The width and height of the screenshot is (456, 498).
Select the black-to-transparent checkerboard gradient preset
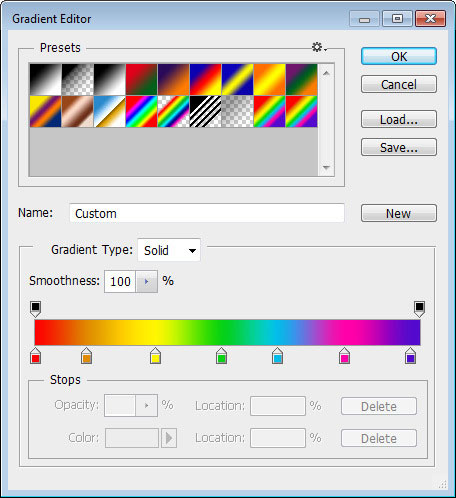[x=78, y=80]
